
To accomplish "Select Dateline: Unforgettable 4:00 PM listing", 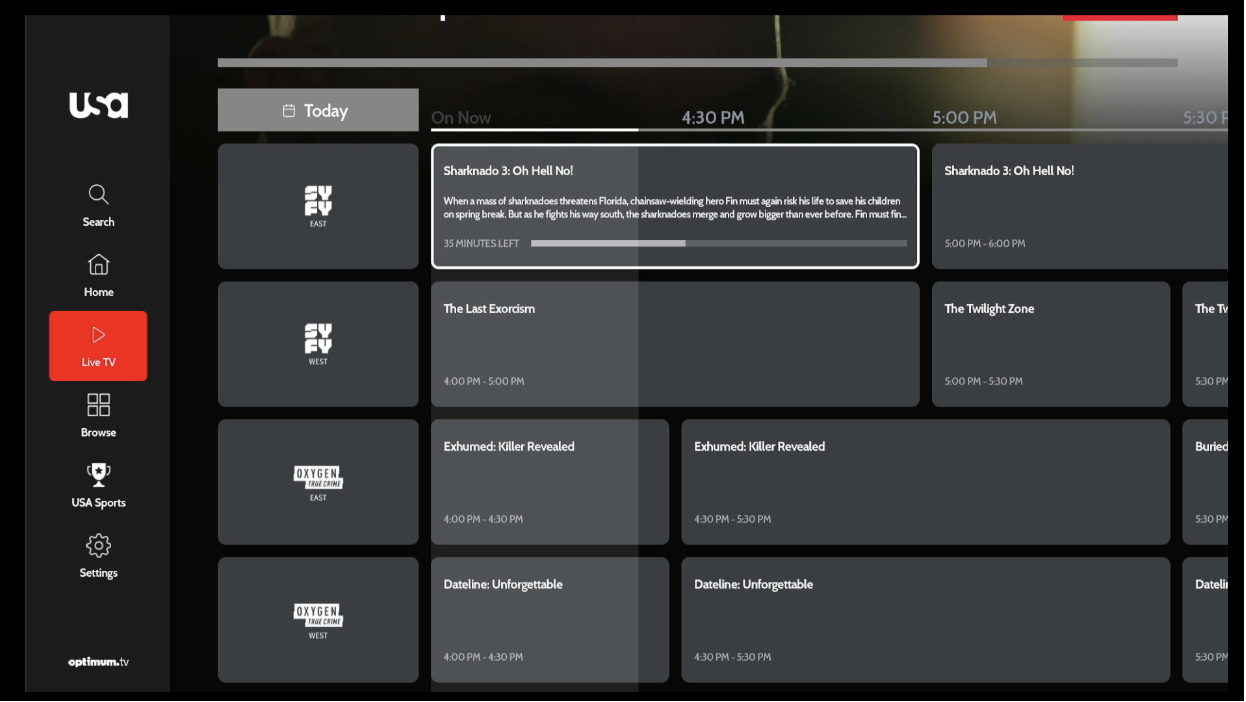I will point(550,620).
